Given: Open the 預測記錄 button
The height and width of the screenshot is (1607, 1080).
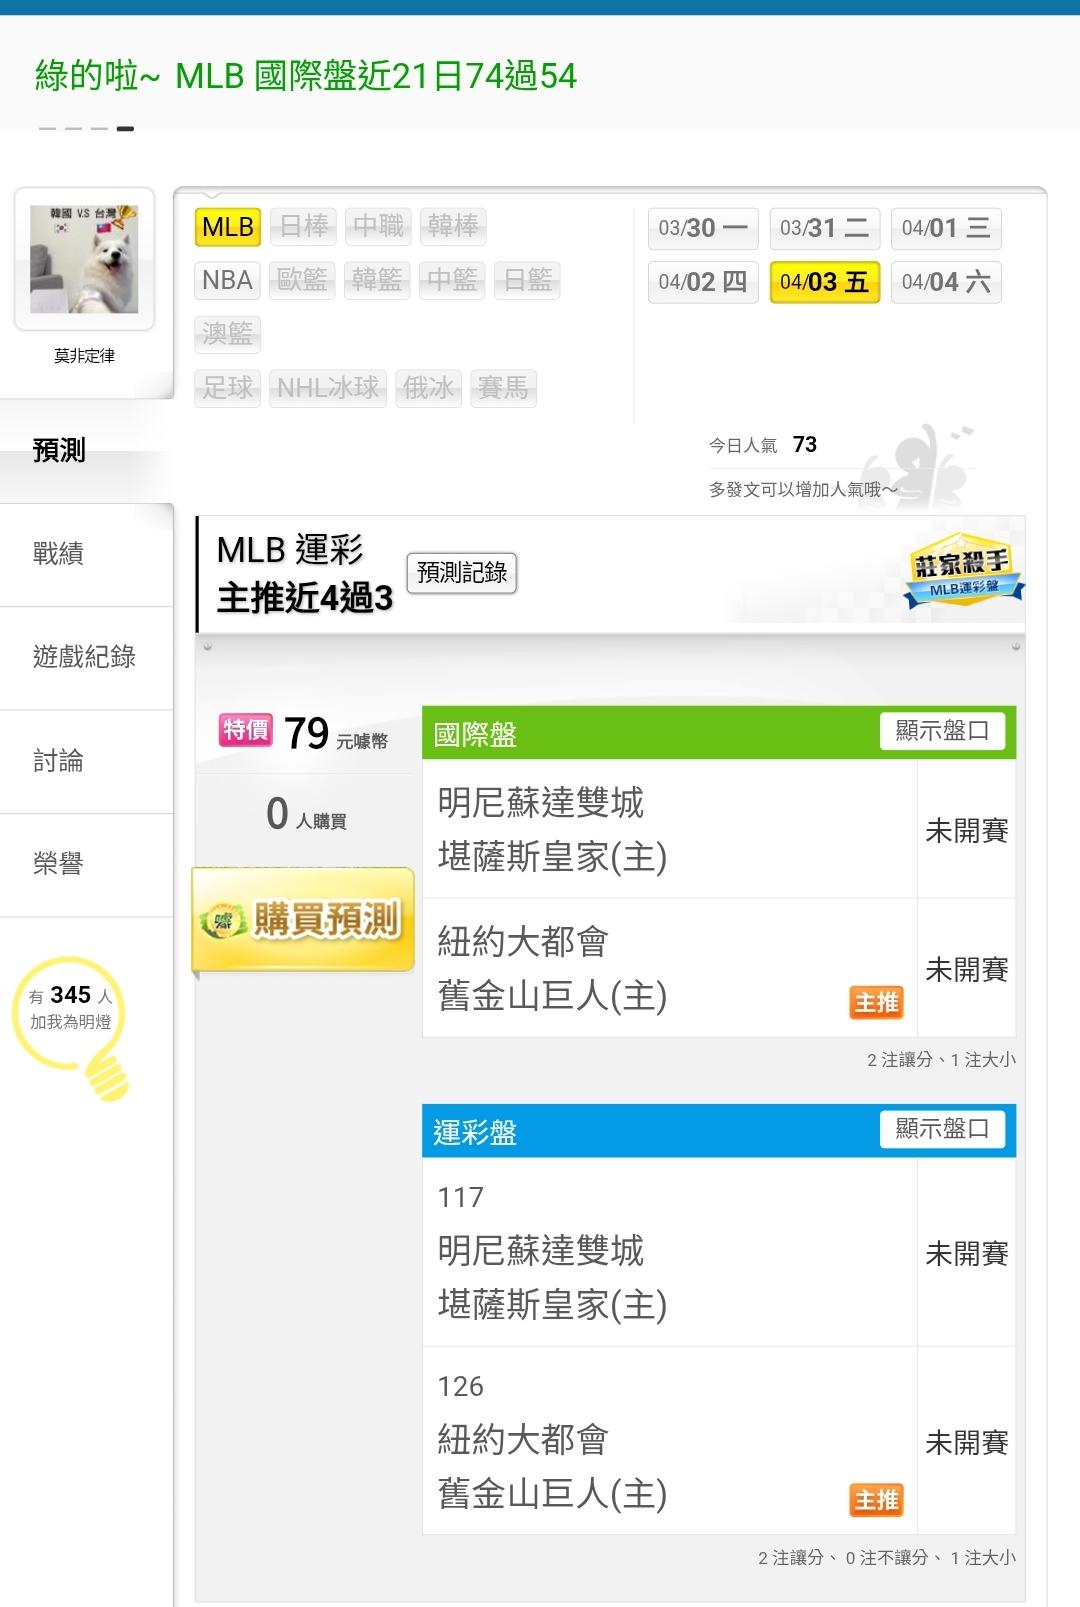Looking at the screenshot, I should pos(461,573).
